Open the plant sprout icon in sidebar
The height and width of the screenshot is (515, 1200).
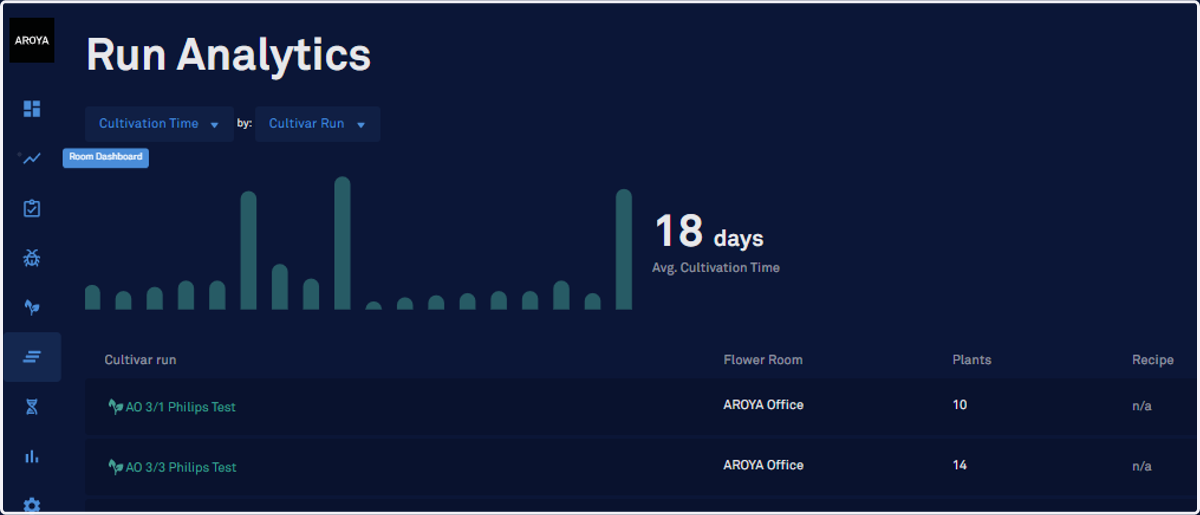click(32, 307)
